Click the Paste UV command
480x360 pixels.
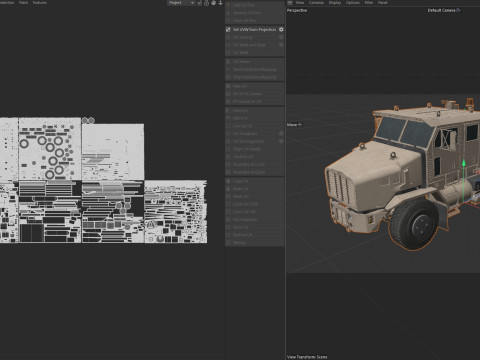coord(255,189)
